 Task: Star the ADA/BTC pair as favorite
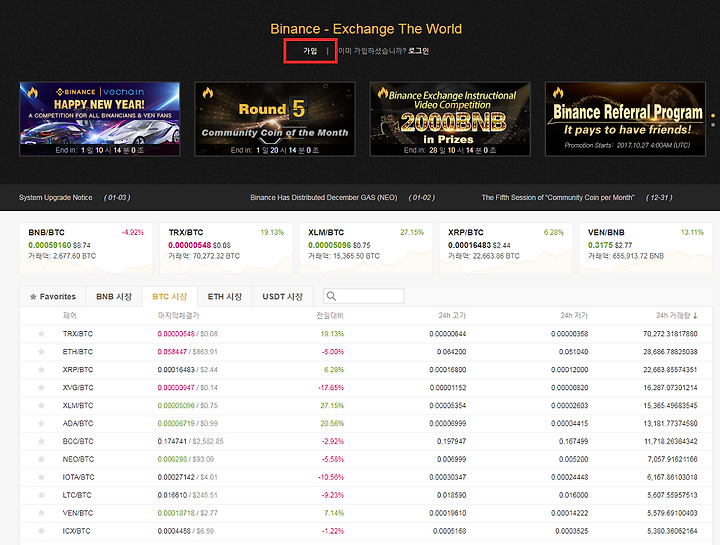click(41, 423)
